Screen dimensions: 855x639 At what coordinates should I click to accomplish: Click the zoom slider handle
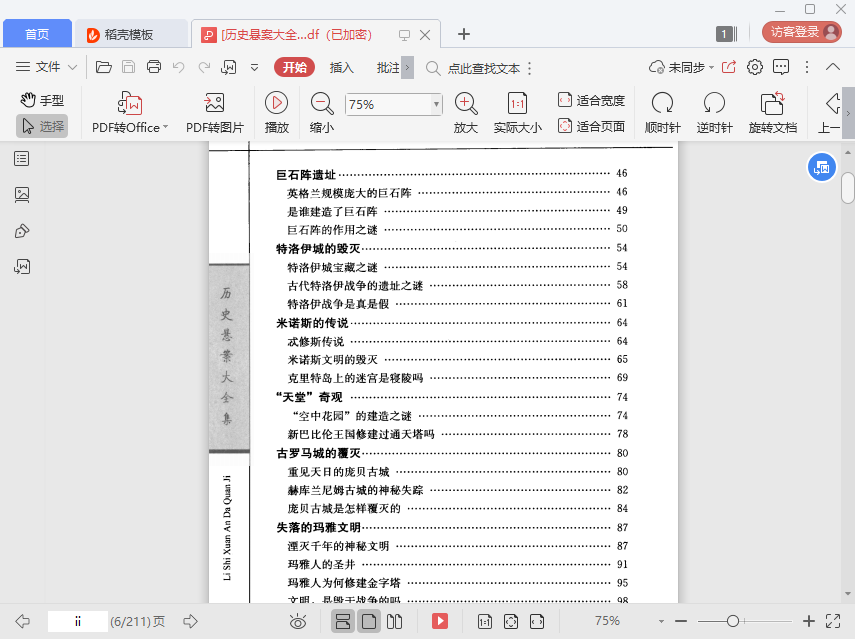coord(733,621)
